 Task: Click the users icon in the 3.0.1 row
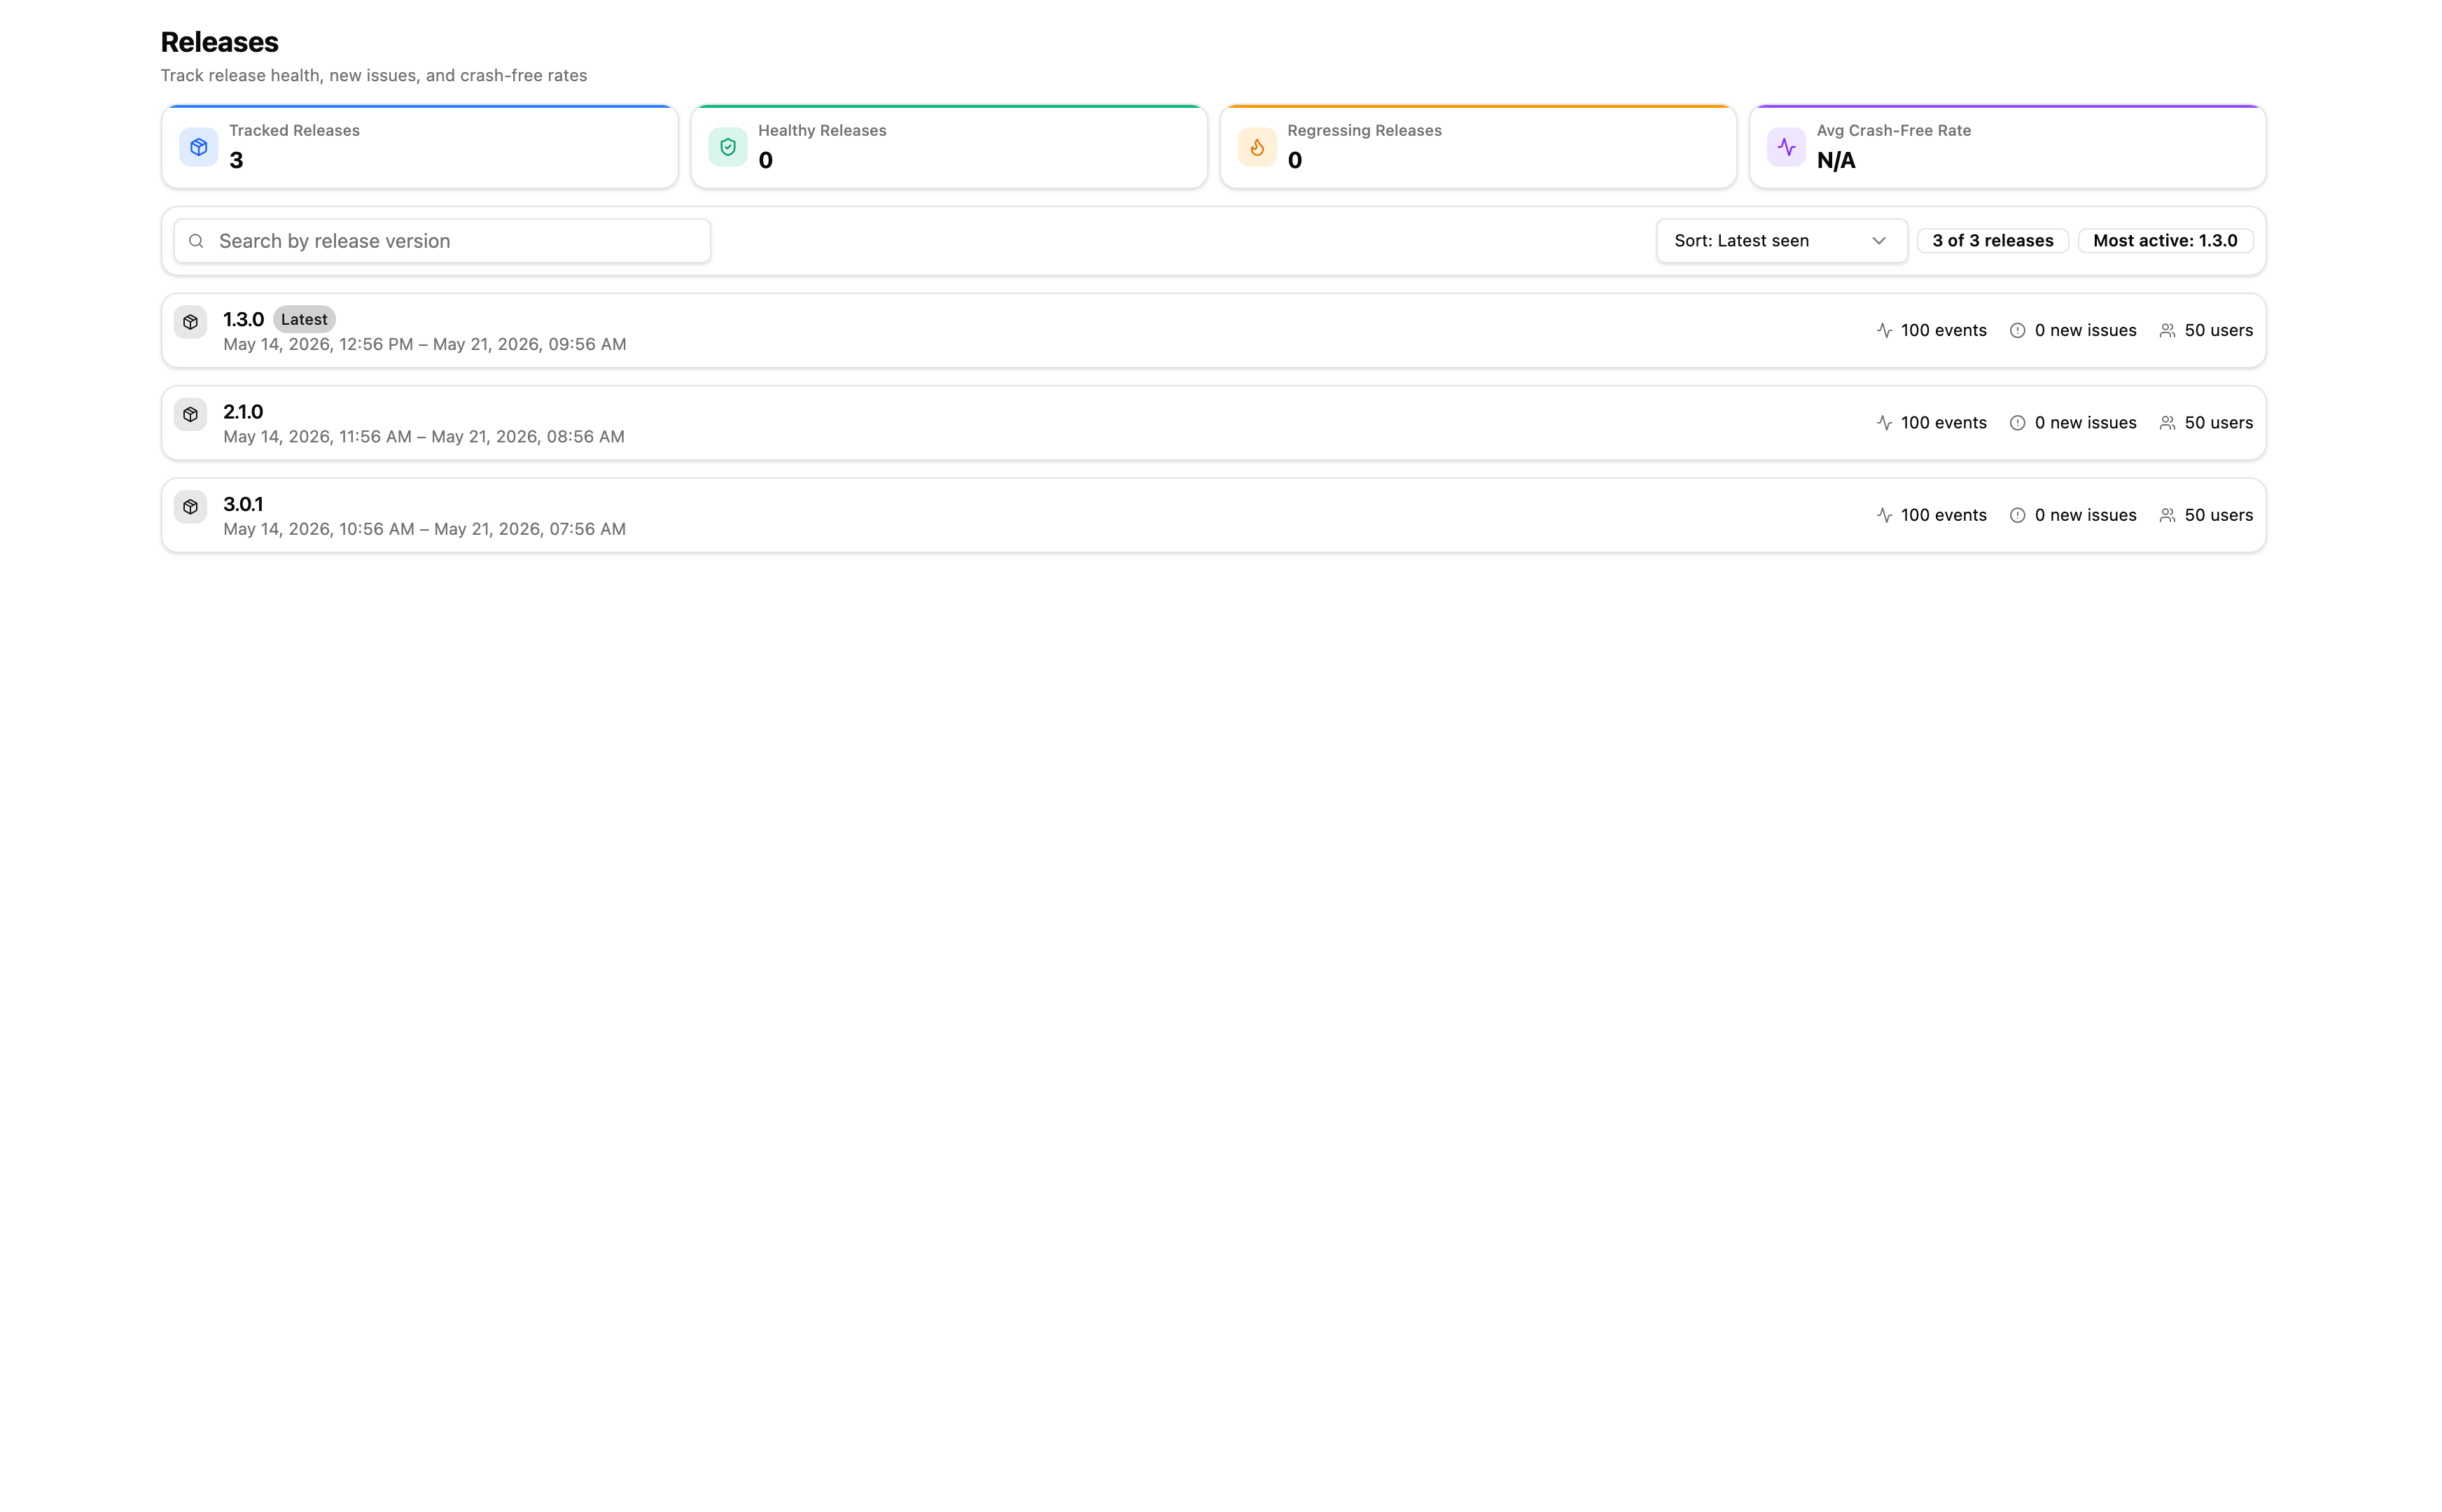2167,515
